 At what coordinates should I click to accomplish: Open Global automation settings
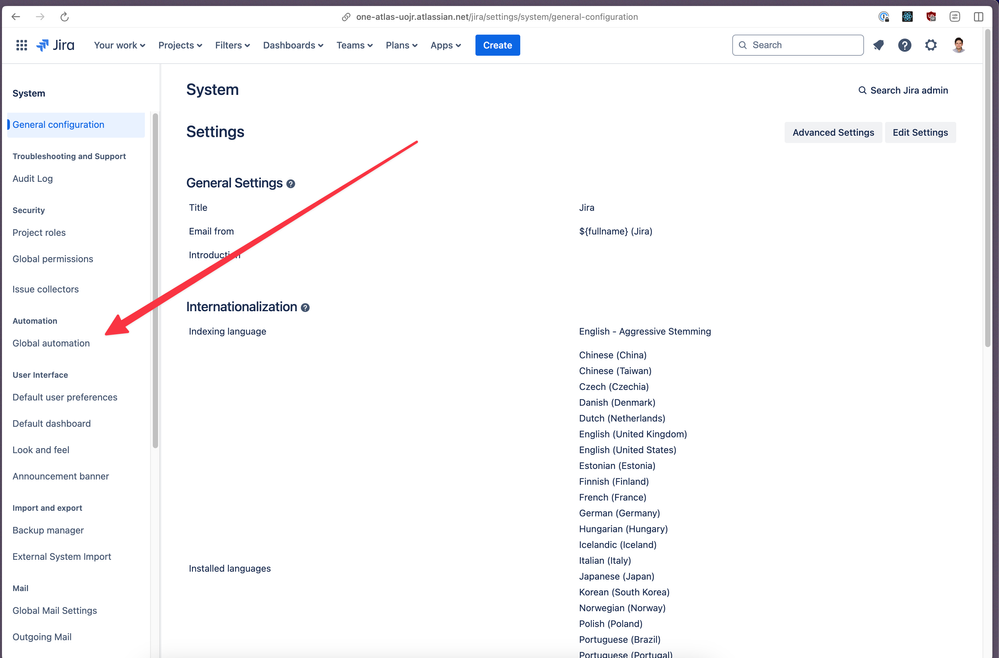[x=51, y=343]
